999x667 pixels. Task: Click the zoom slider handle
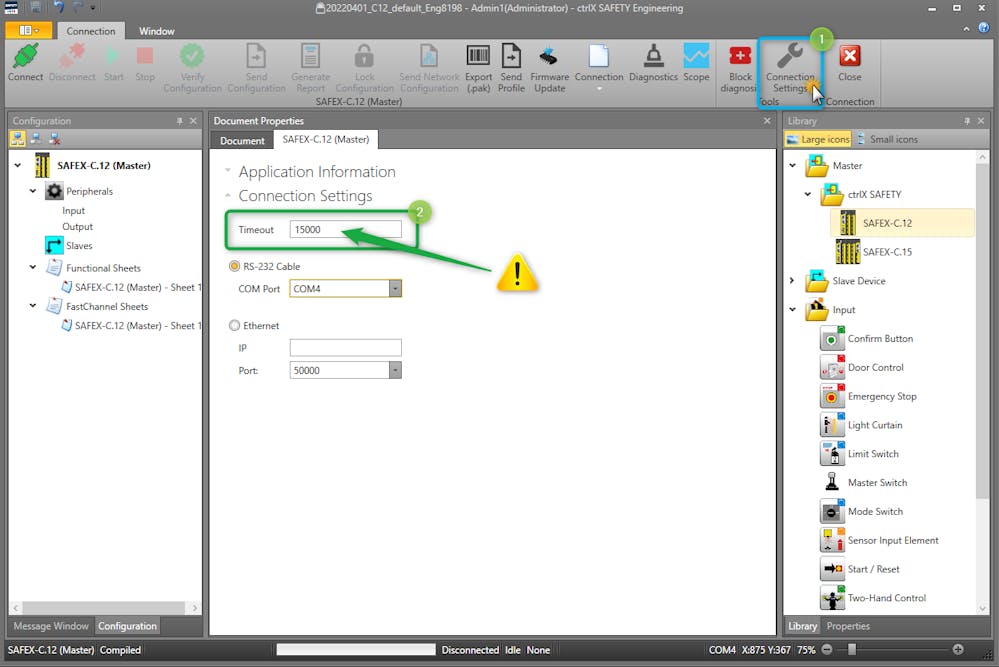[x=852, y=649]
